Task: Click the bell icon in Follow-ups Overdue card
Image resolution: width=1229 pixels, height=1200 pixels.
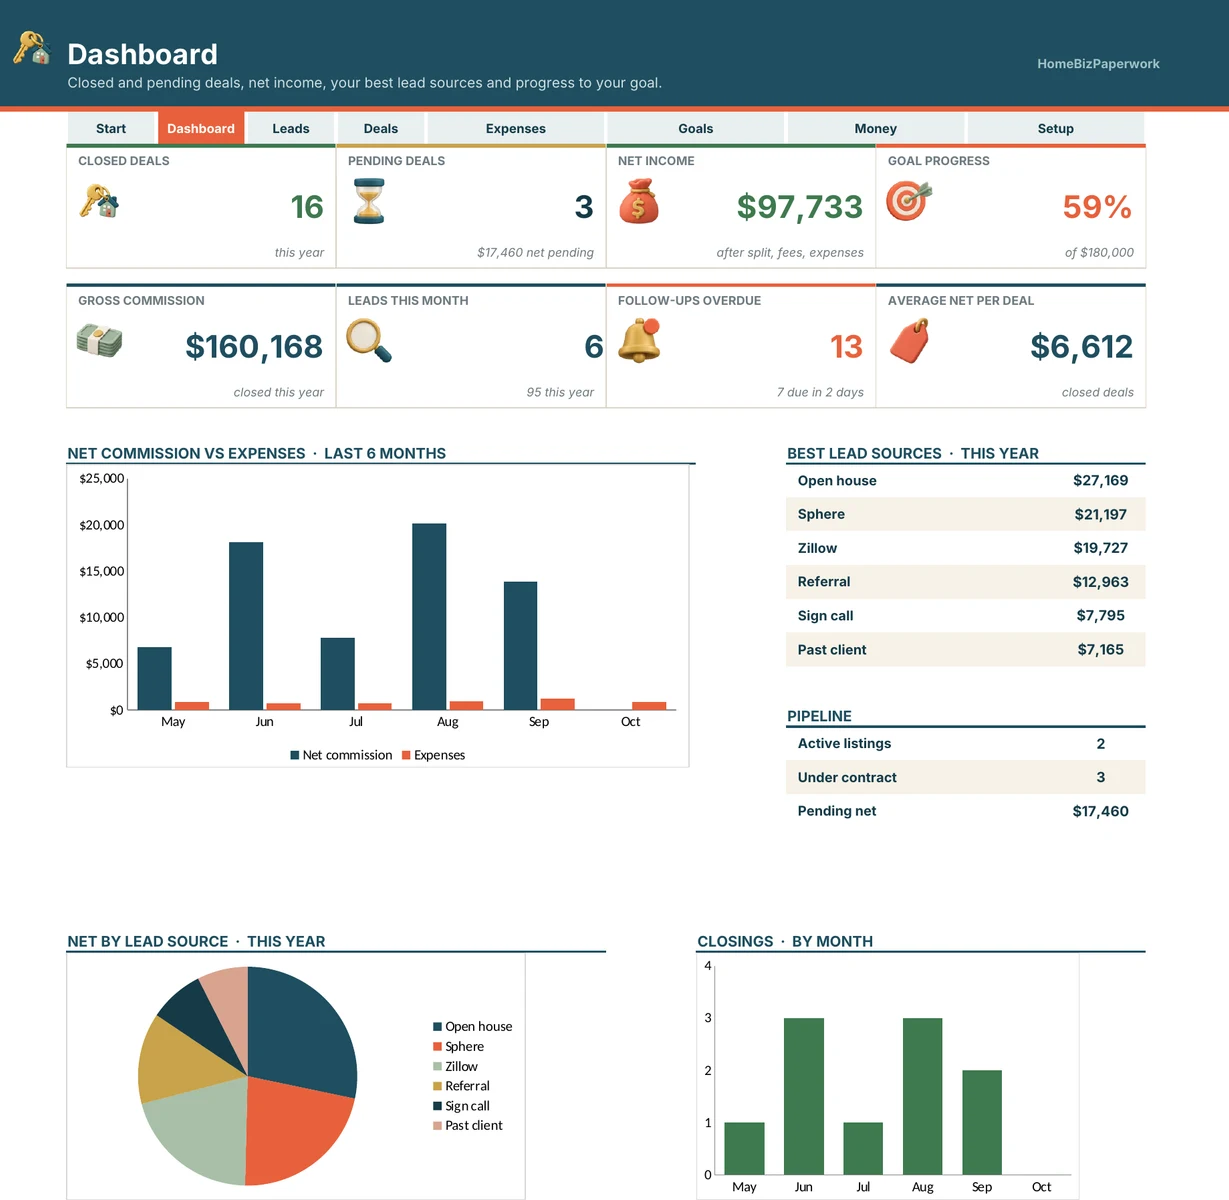Action: [x=639, y=340]
